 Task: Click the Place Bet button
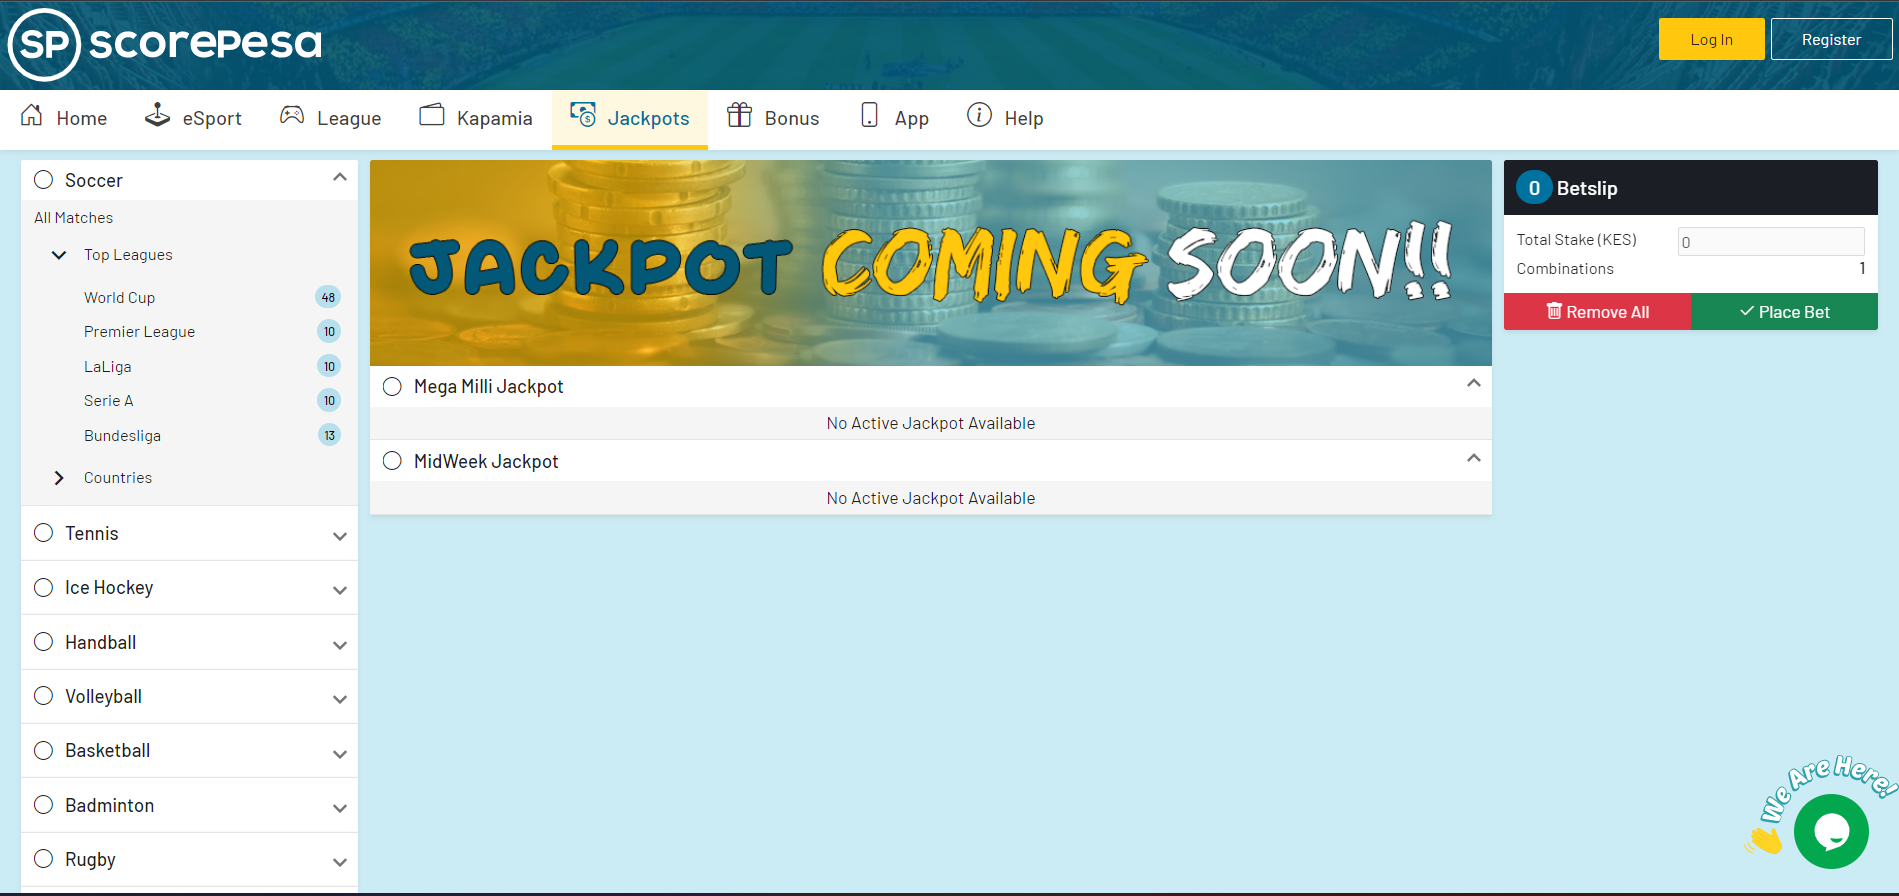[x=1784, y=312]
